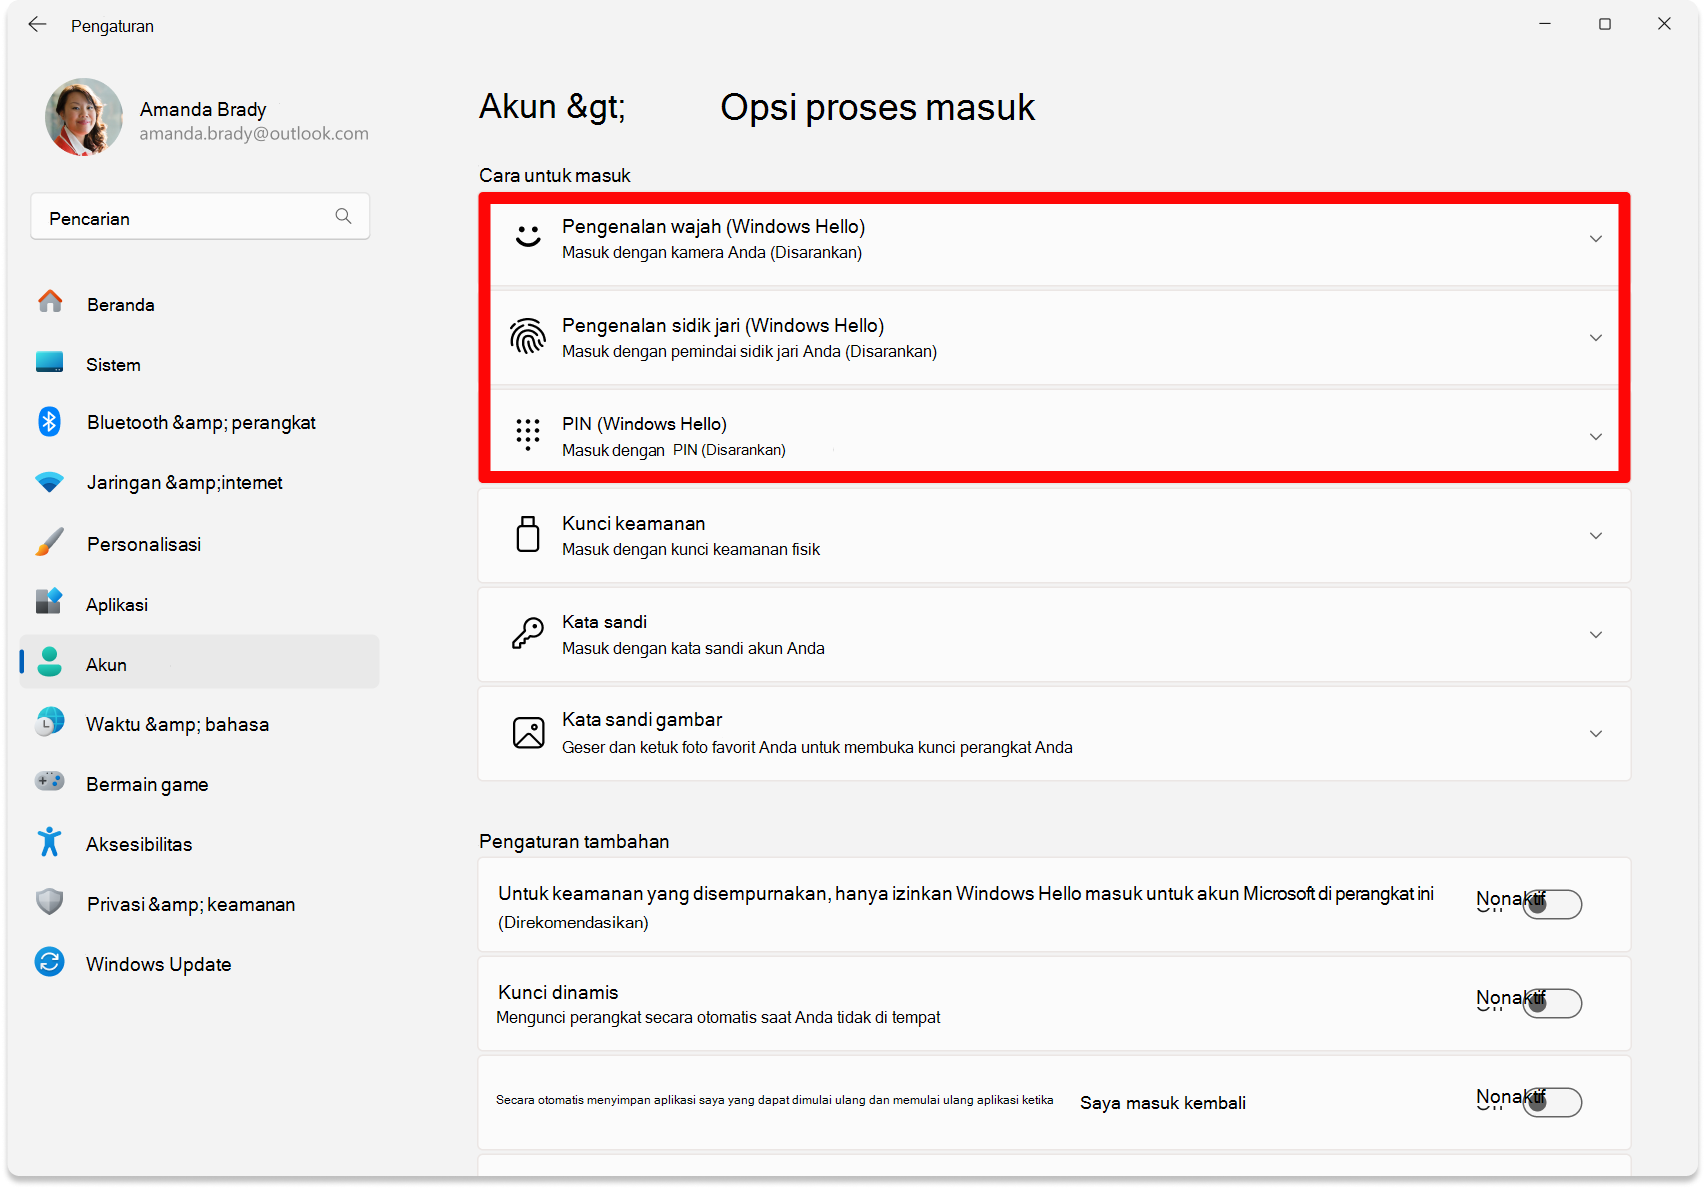Click the "Saya masuk kembali" text
The image size is (1704, 1188).
tap(1163, 1103)
